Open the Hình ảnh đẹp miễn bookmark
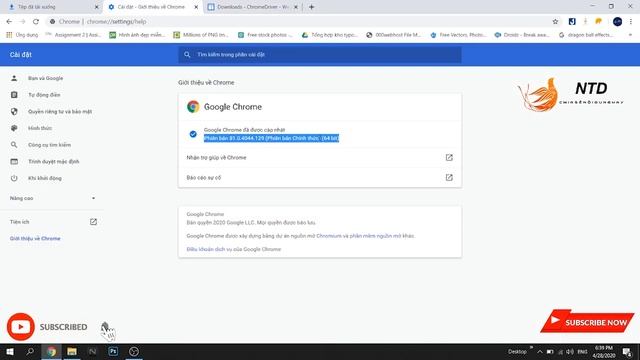Viewport: 640px width, 360px height. (x=137, y=35)
